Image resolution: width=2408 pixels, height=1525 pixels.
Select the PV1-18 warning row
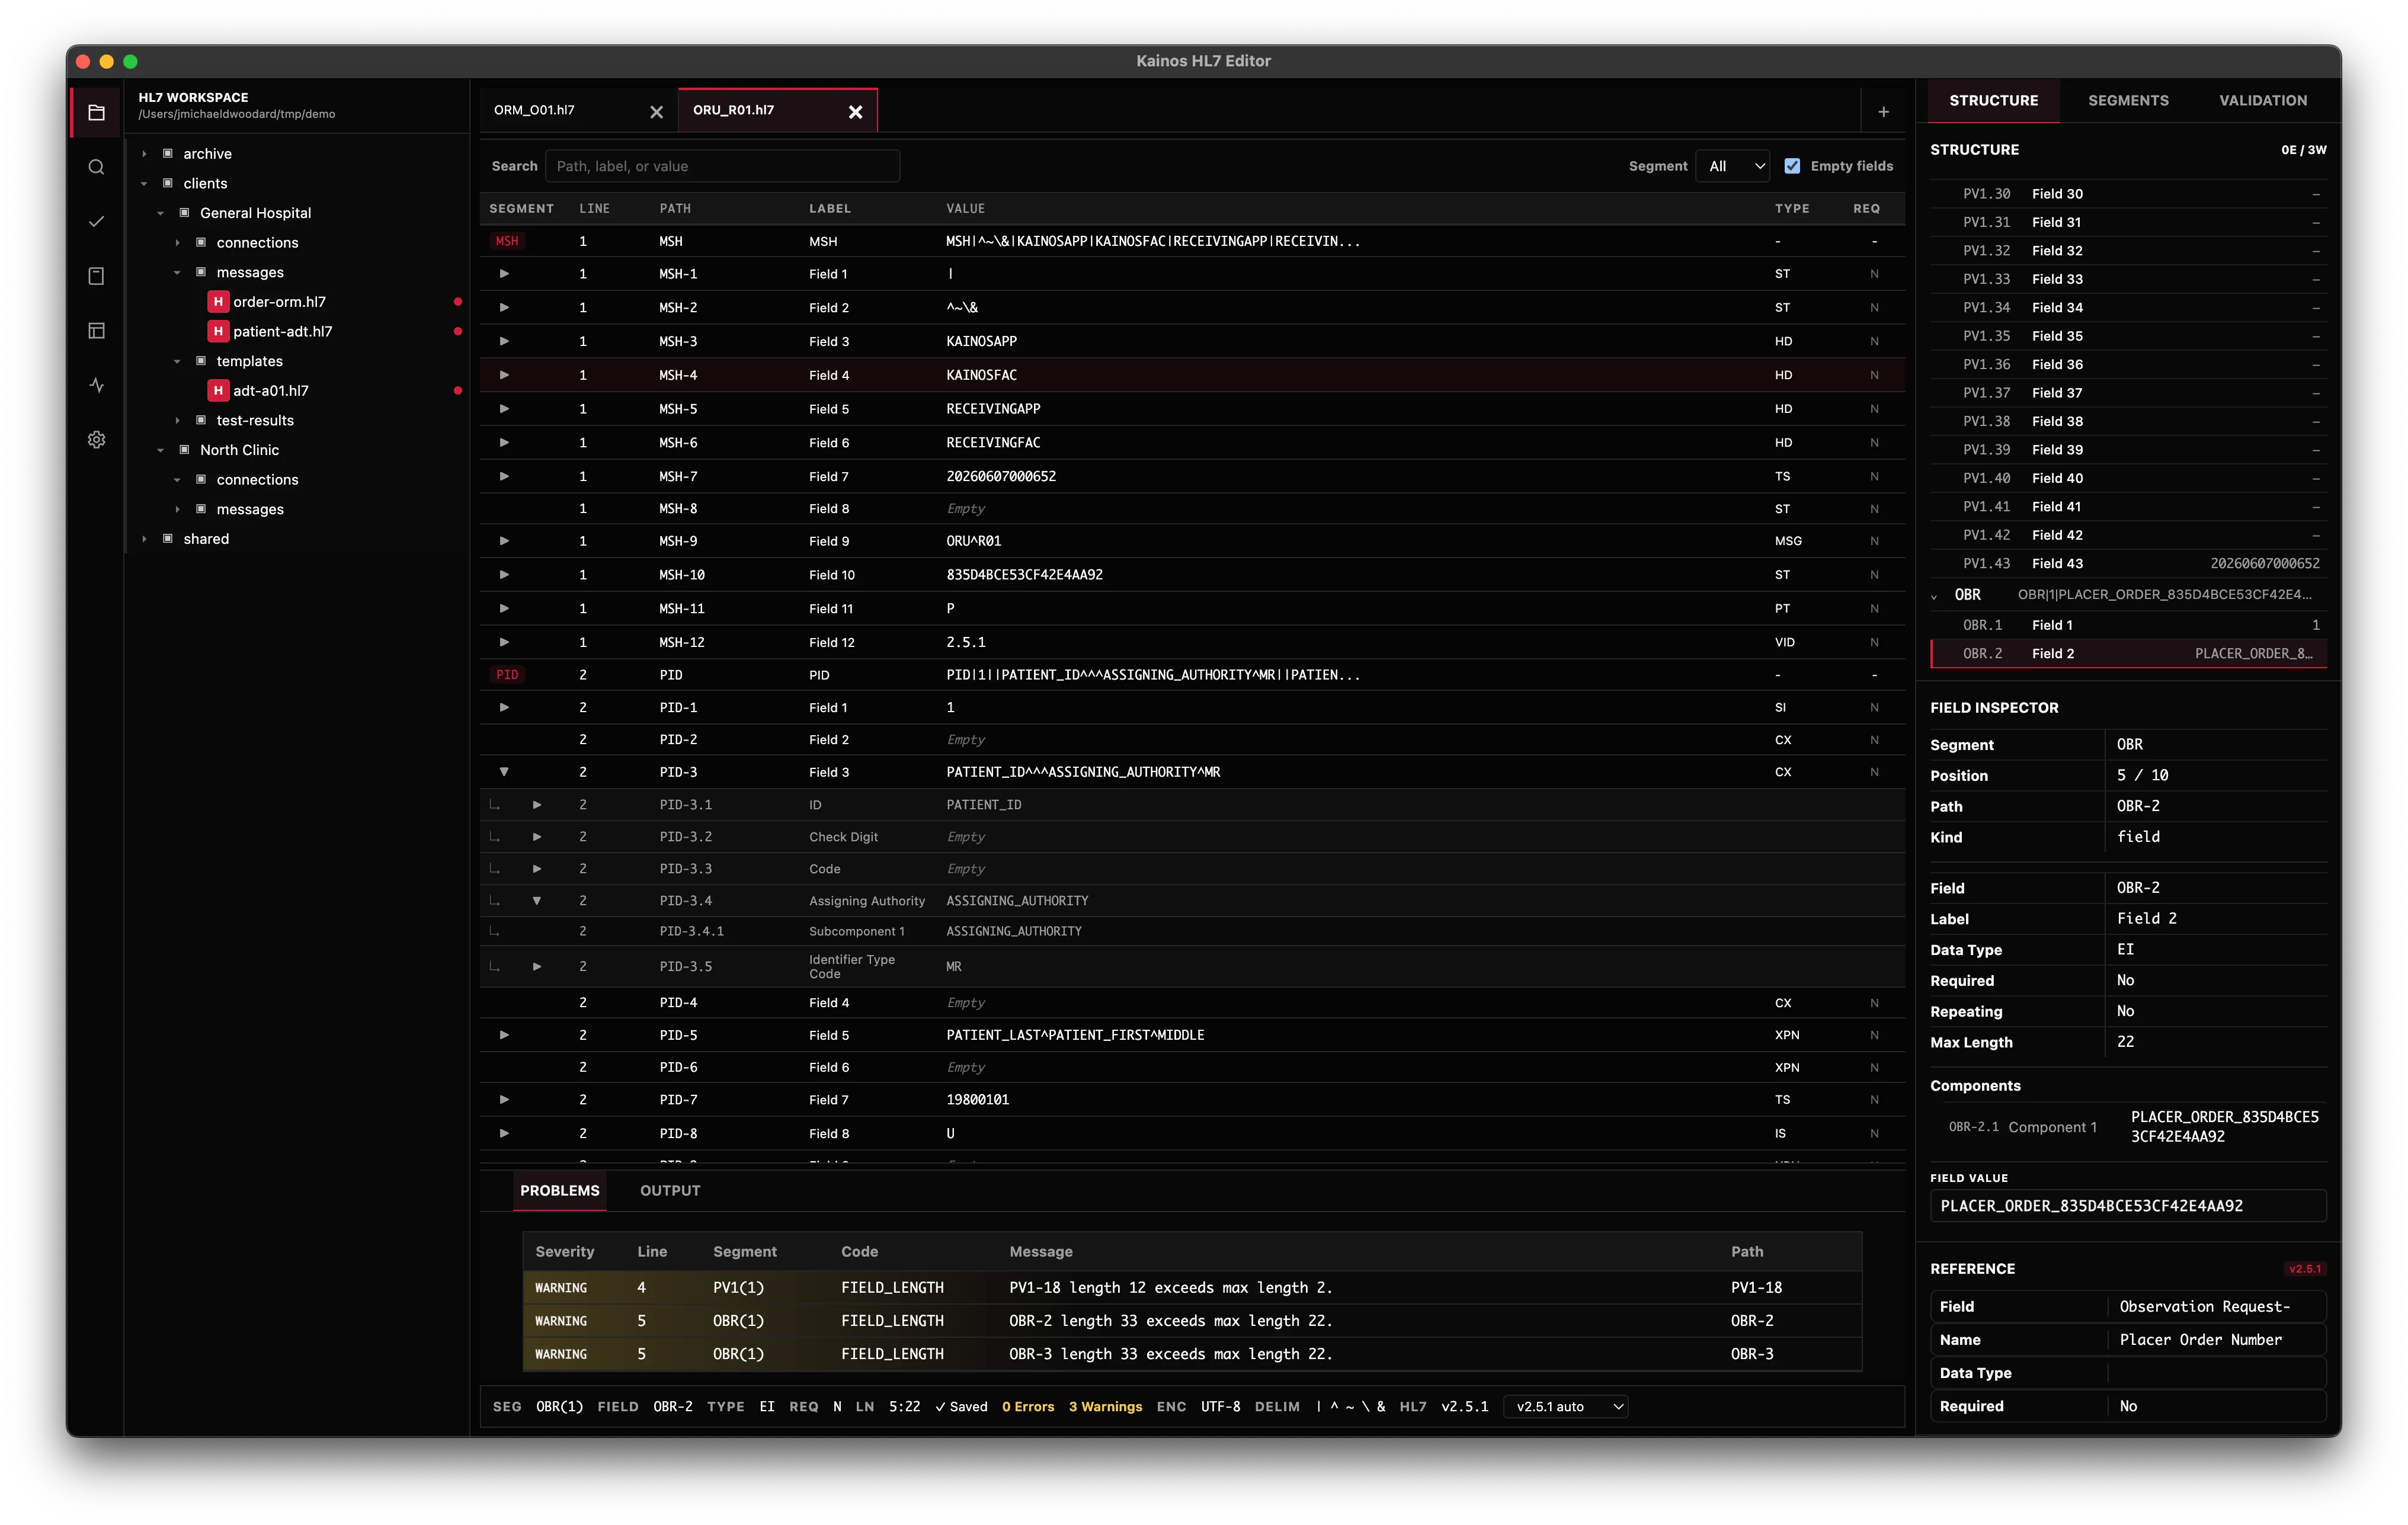pos(1192,1288)
